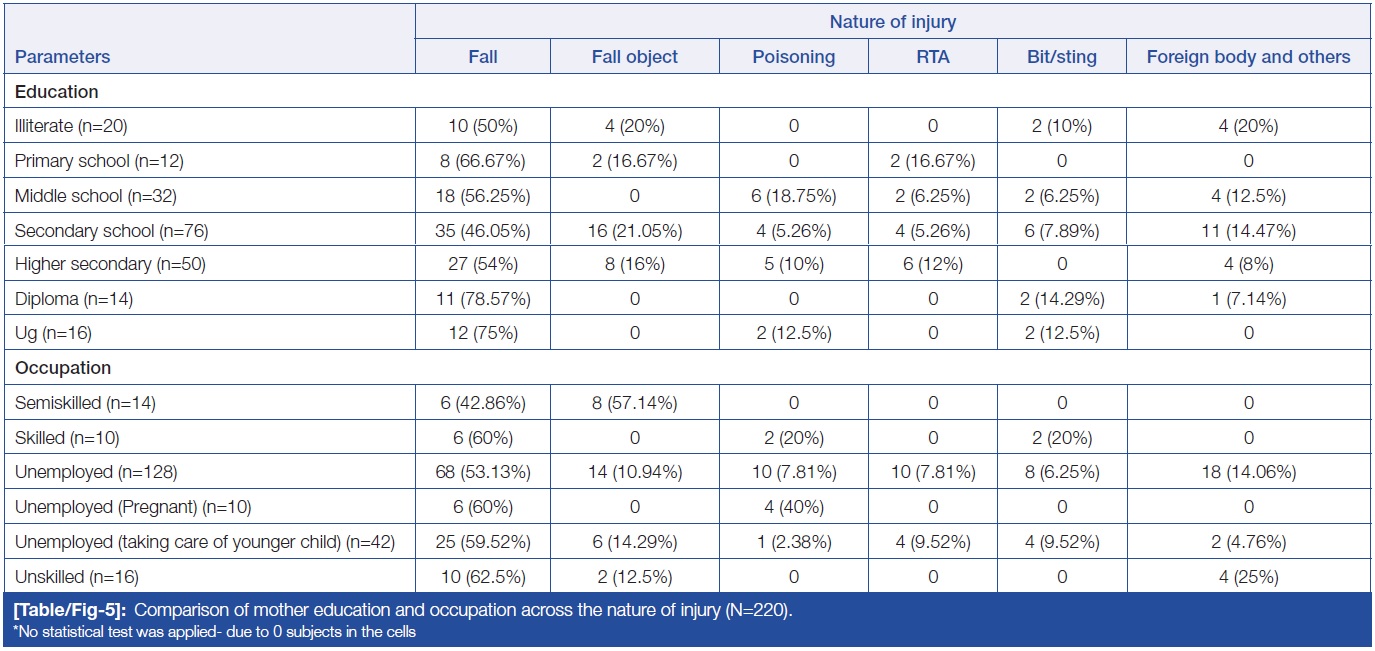Image resolution: width=1375 pixels, height=651 pixels.
Task: Click the "Occupation" section heading
Action: pyautogui.click(x=63, y=368)
